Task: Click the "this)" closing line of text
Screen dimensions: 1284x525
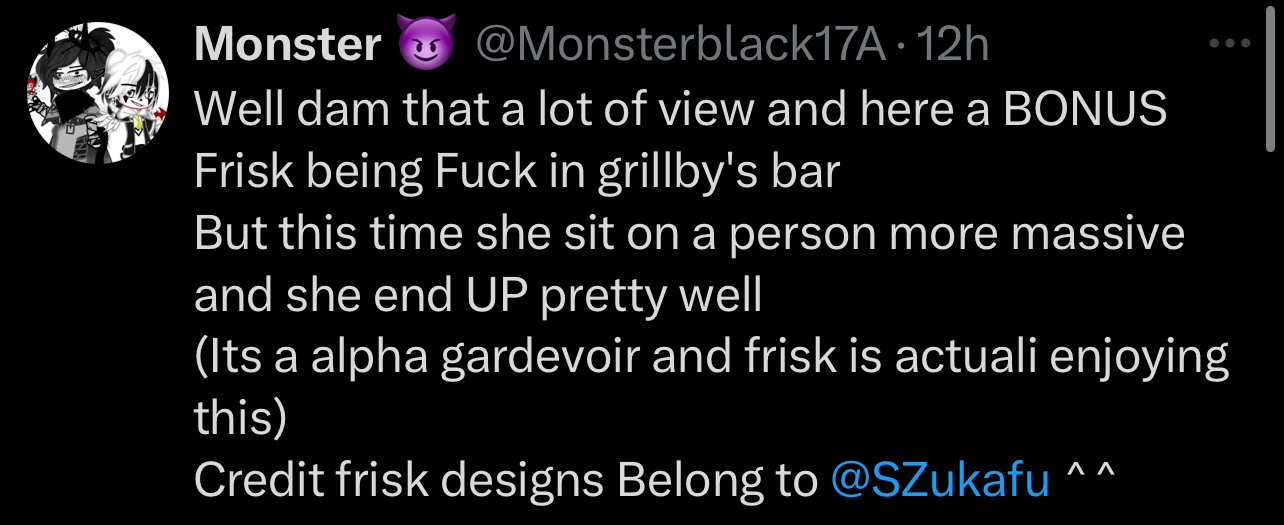Action: click(240, 419)
